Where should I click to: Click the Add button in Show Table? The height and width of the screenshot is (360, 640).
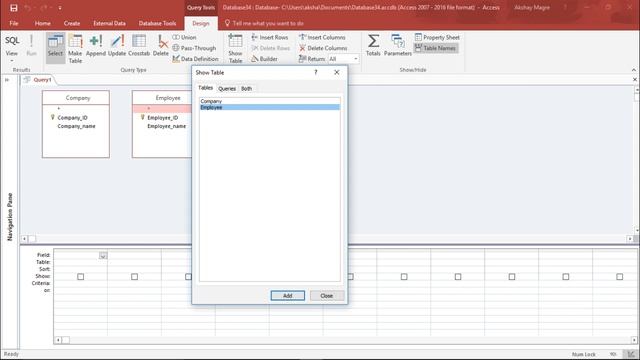288,296
